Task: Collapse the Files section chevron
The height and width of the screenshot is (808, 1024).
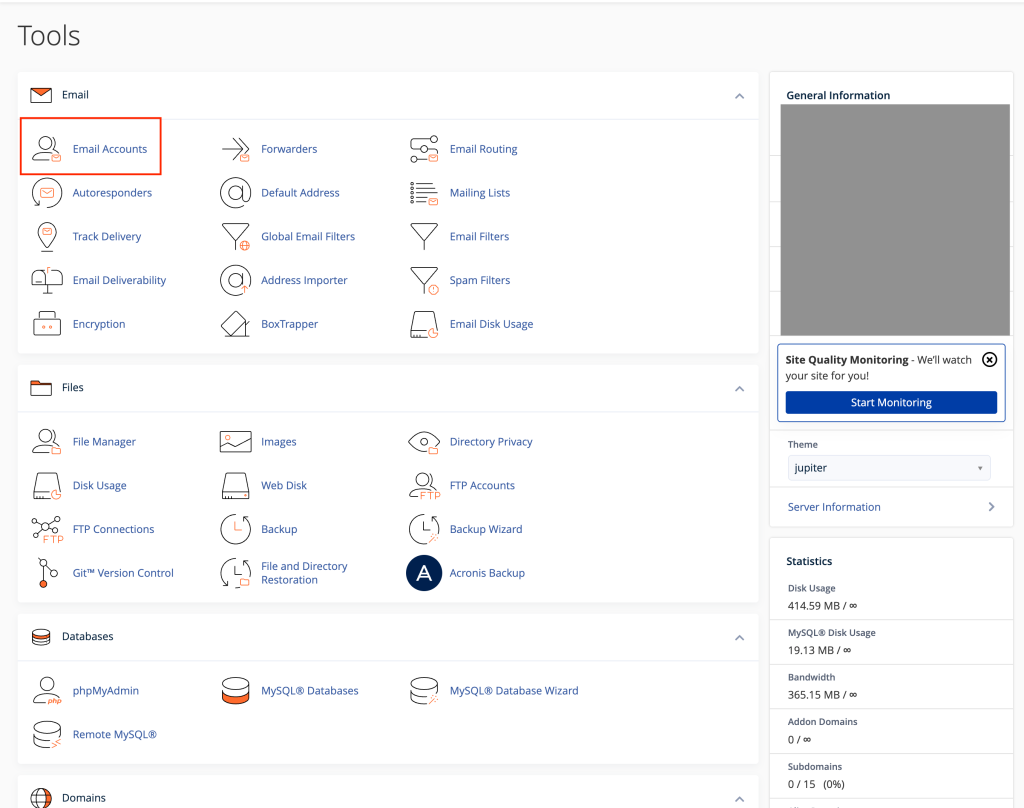Action: click(739, 389)
